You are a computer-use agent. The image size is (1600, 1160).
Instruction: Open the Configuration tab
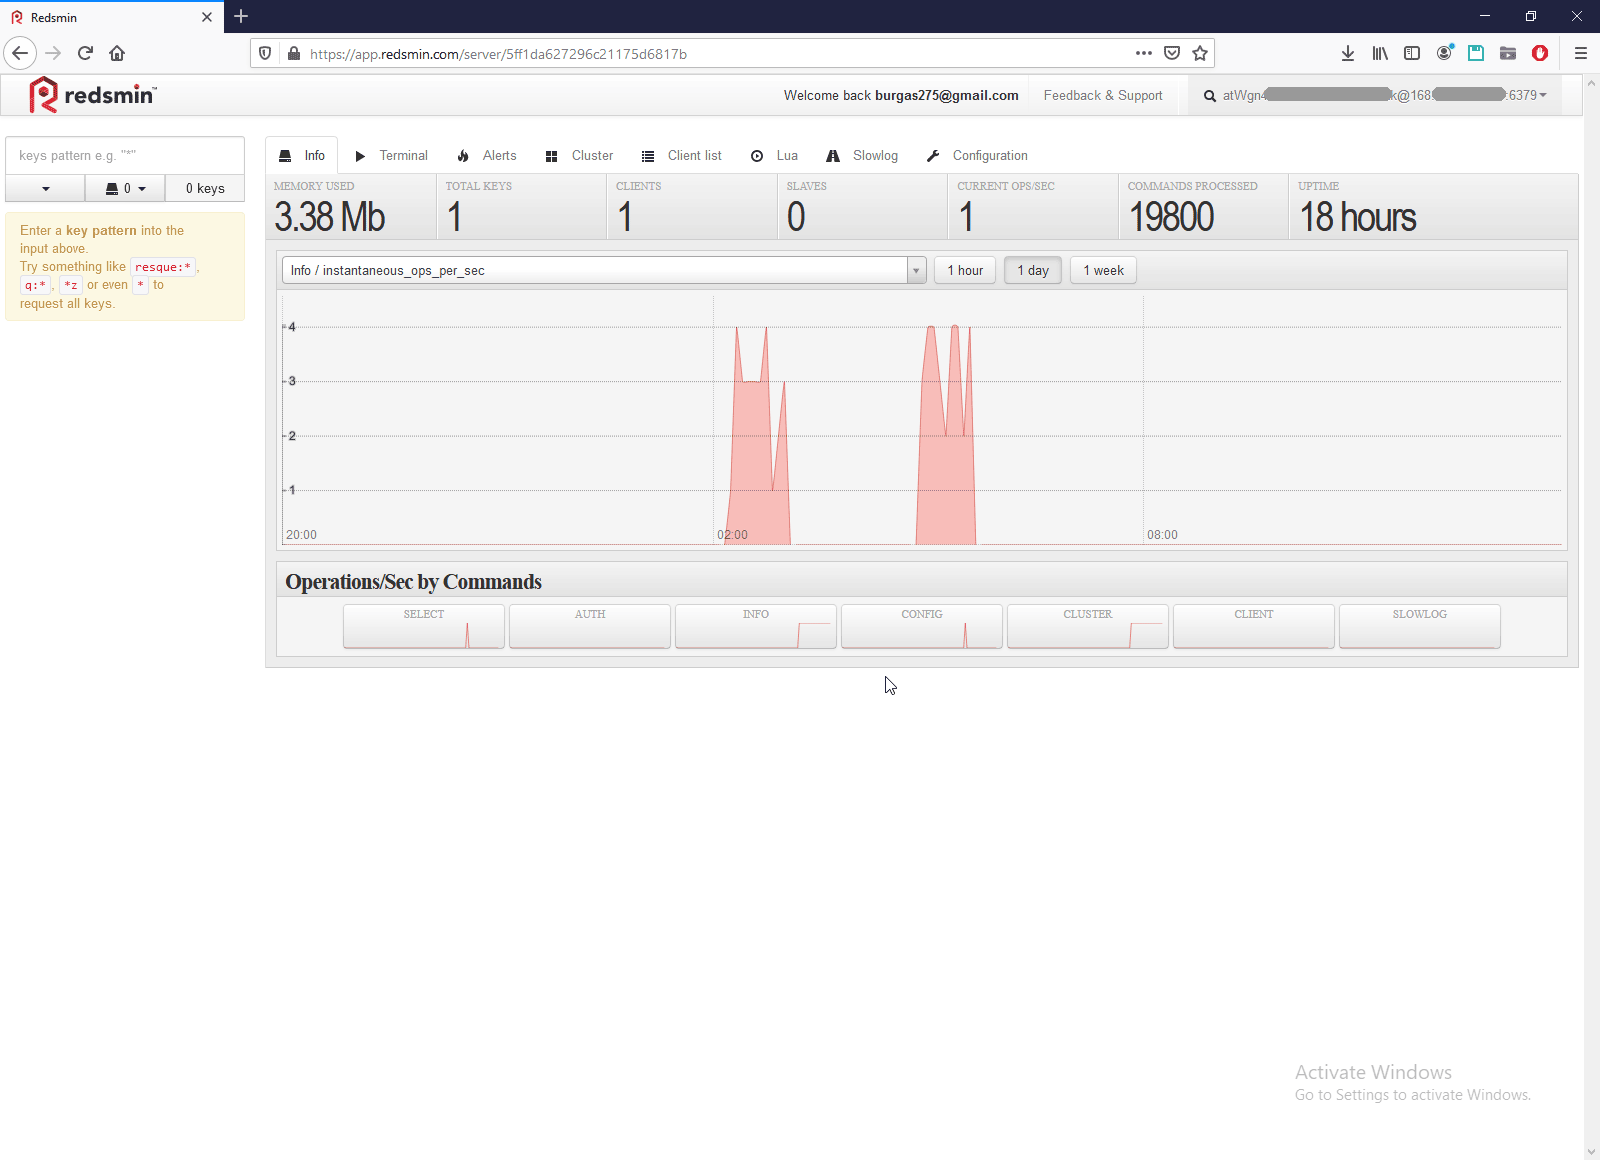977,155
